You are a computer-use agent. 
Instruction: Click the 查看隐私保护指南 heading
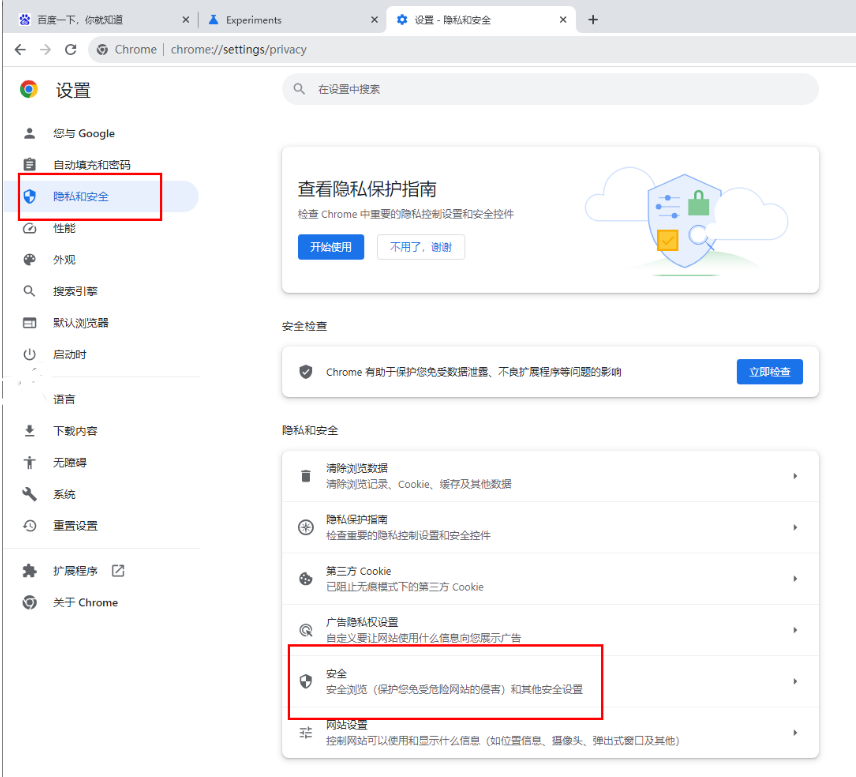point(367,189)
